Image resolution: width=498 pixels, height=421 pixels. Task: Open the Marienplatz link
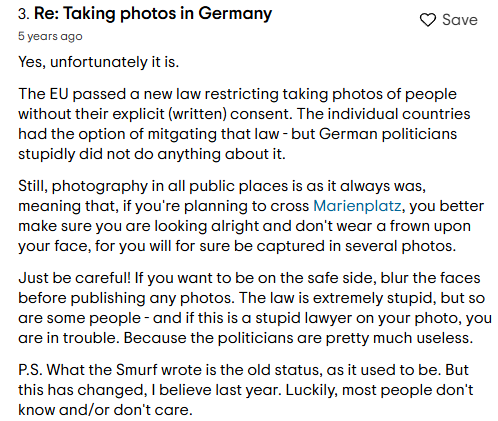point(357,206)
